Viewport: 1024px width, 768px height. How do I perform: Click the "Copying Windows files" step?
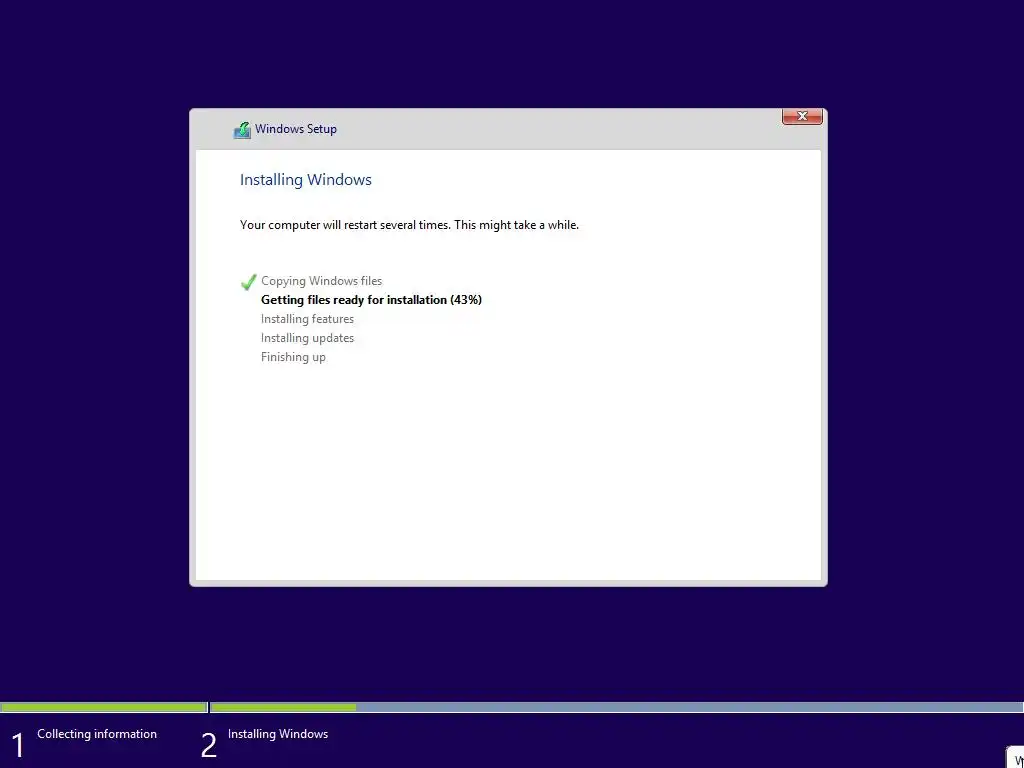pos(321,281)
